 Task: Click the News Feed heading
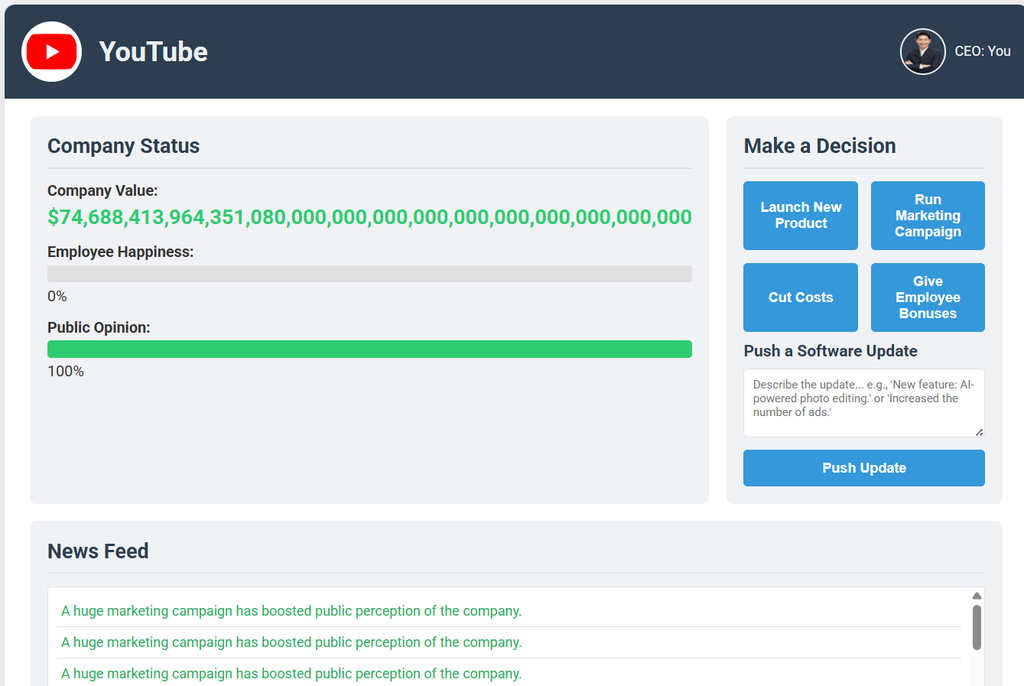coord(98,551)
